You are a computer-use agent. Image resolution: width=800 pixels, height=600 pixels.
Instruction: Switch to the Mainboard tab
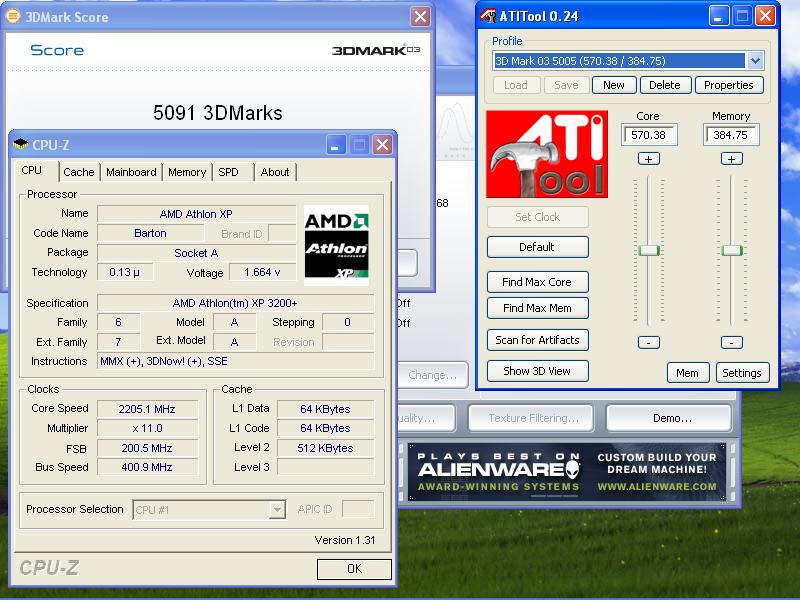click(131, 172)
